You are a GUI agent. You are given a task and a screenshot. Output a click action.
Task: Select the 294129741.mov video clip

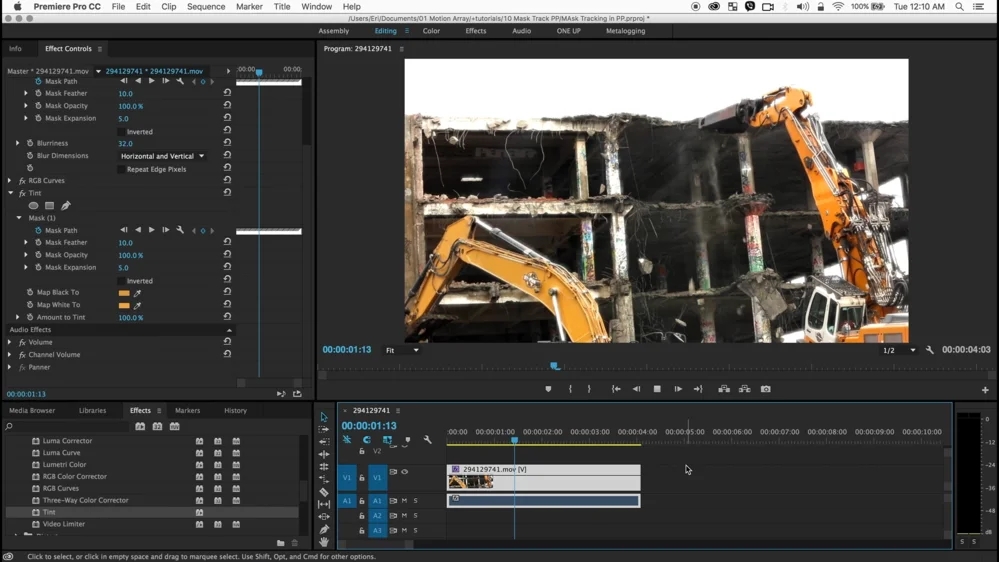[x=543, y=477]
